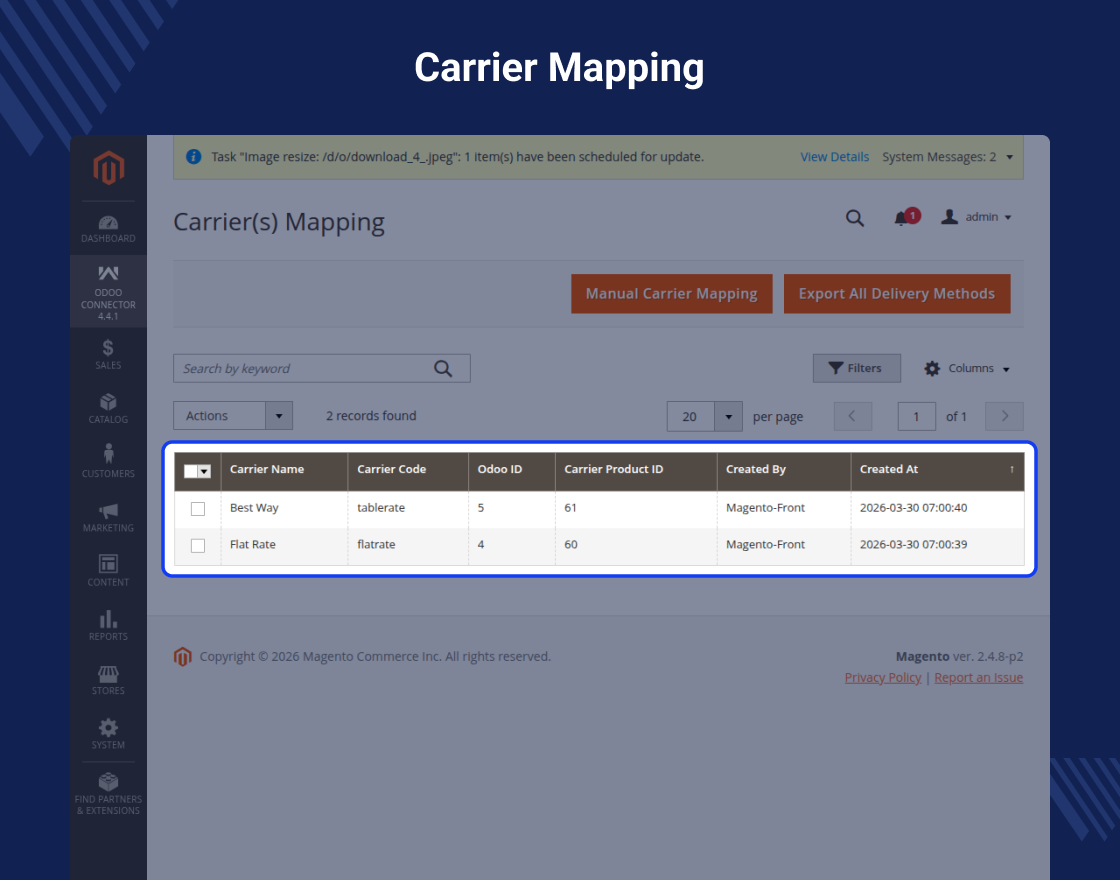Viewport: 1120px width, 880px height.
Task: Open the Report an Issue link
Action: tap(979, 678)
